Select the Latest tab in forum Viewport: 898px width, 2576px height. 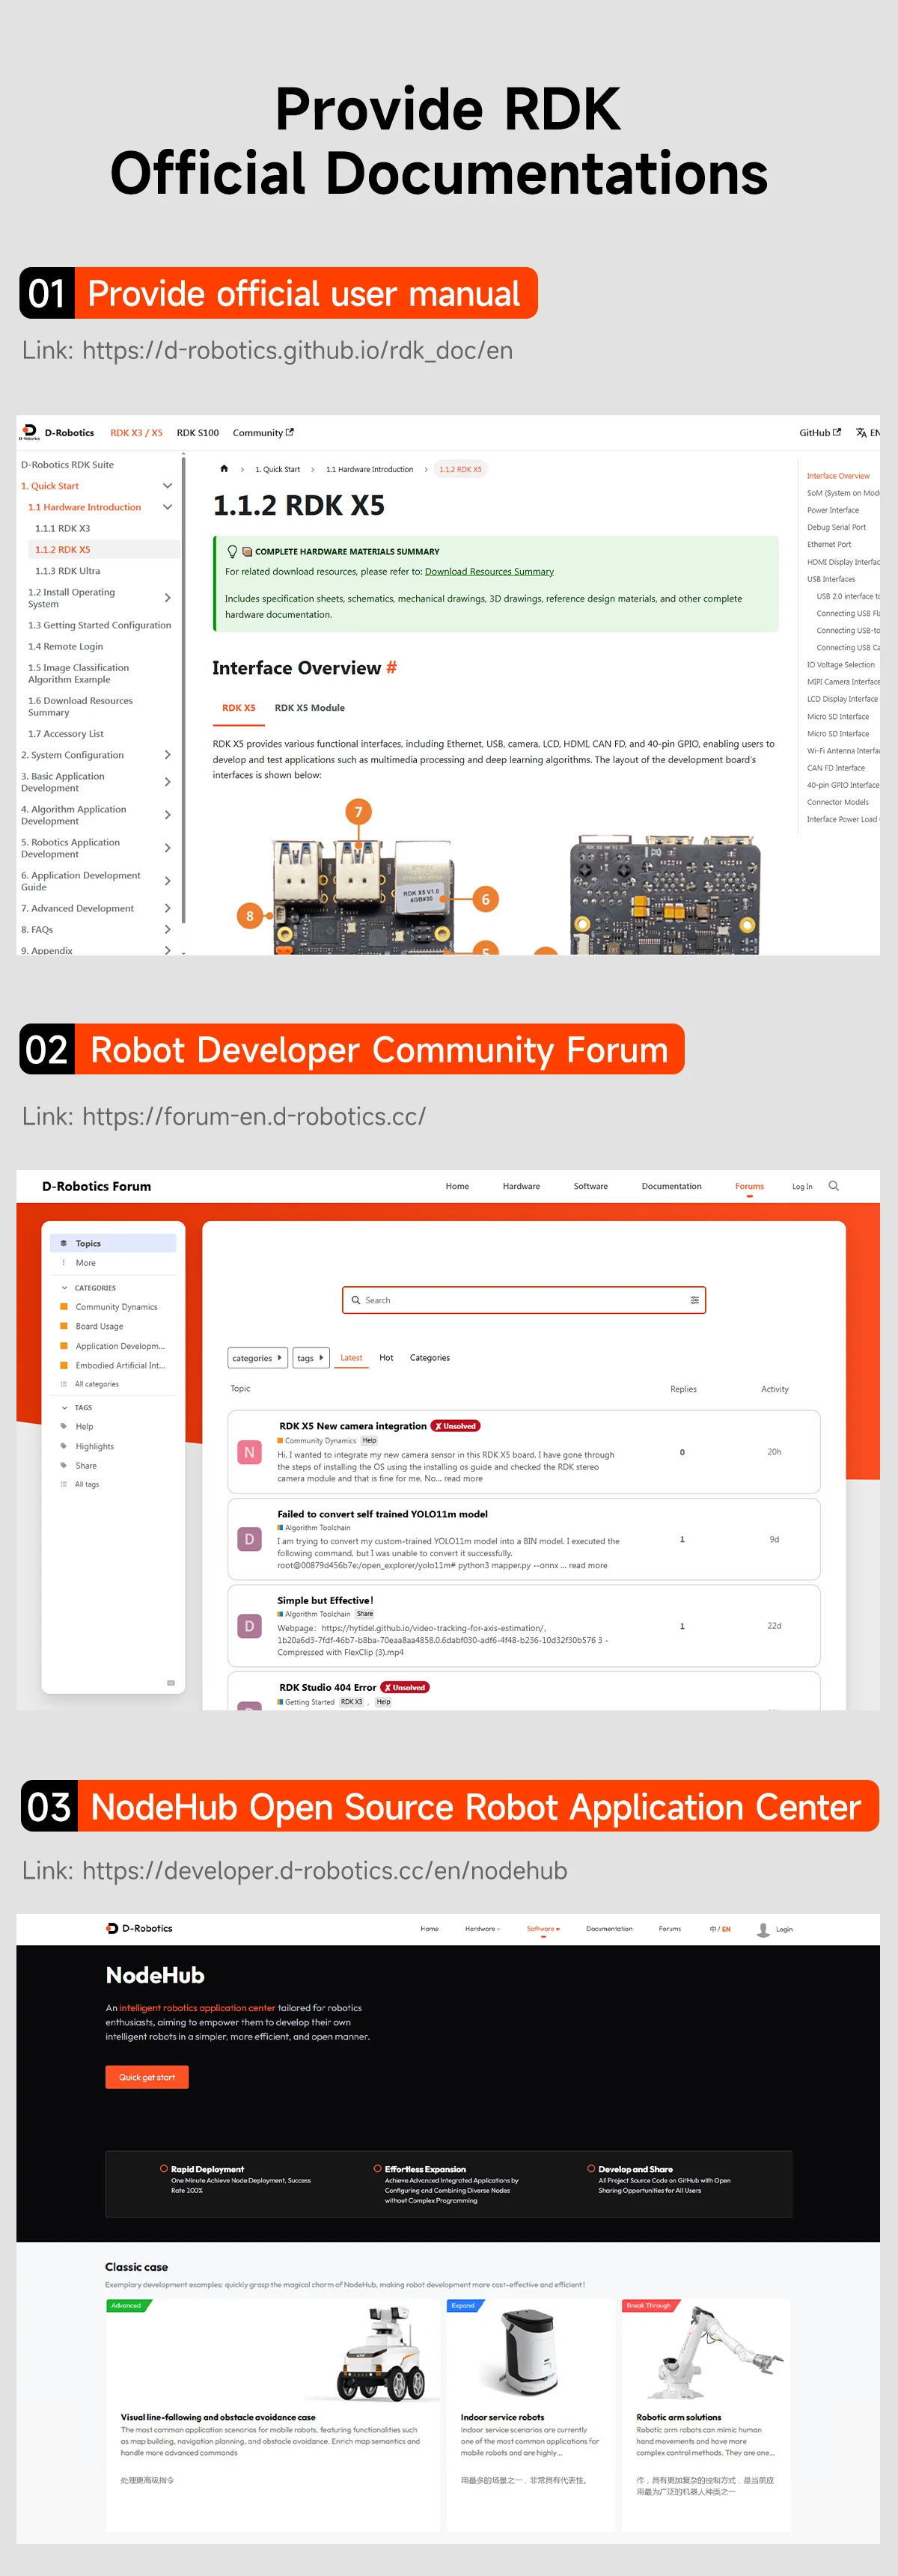[x=351, y=1358]
